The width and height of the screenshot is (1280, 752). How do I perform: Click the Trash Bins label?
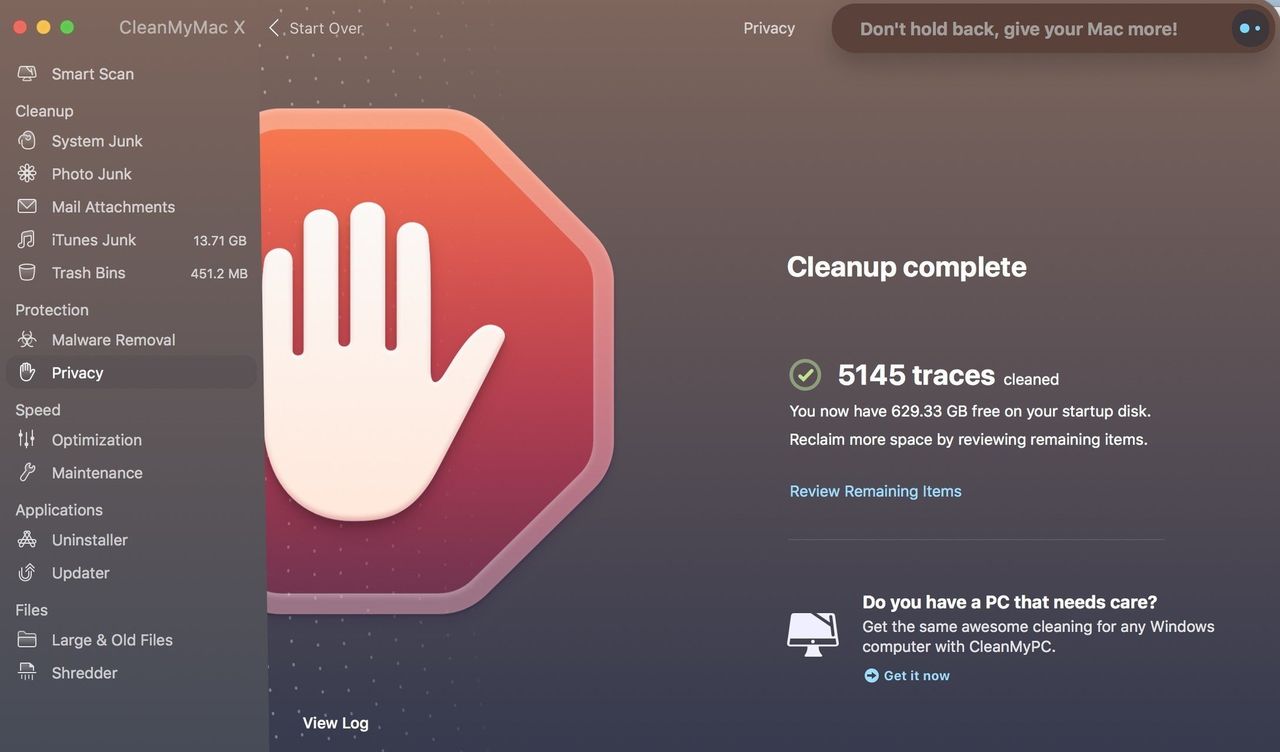(89, 273)
